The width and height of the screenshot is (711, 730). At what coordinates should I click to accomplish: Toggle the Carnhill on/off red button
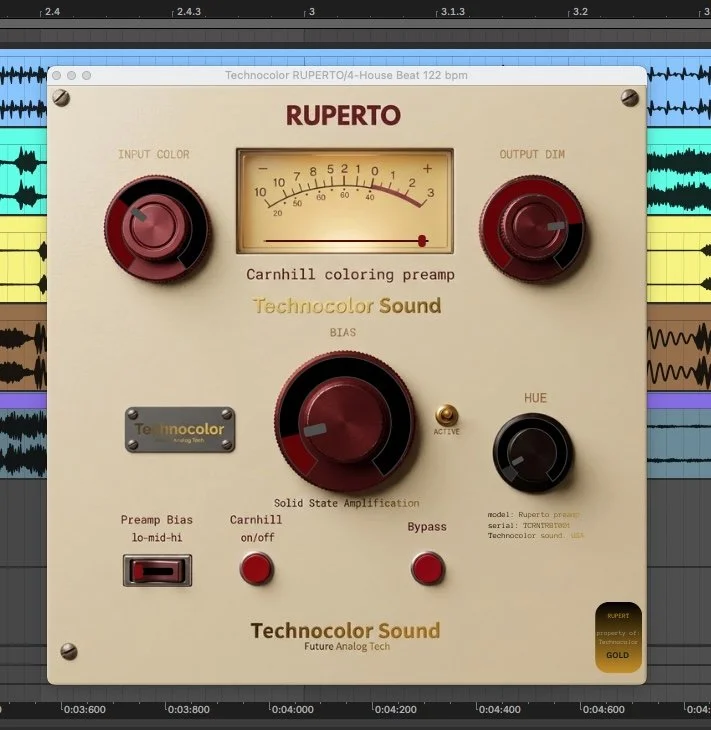256,568
